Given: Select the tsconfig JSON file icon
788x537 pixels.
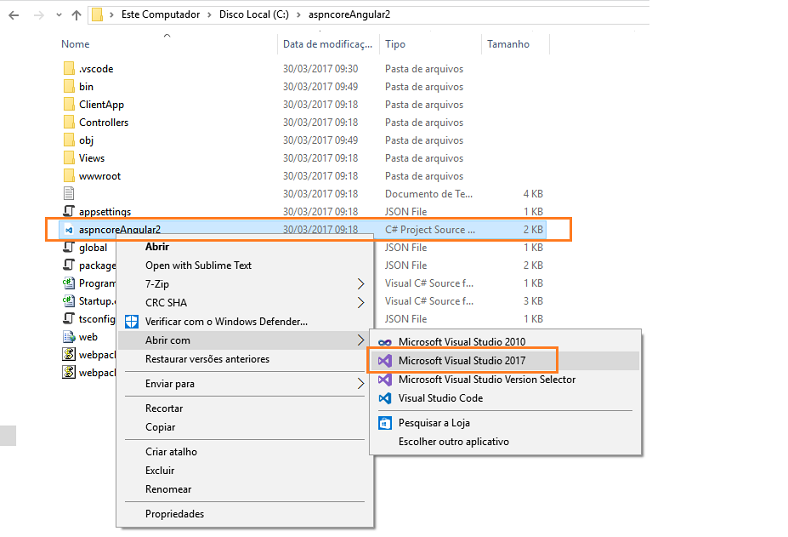Looking at the screenshot, I should (x=69, y=318).
